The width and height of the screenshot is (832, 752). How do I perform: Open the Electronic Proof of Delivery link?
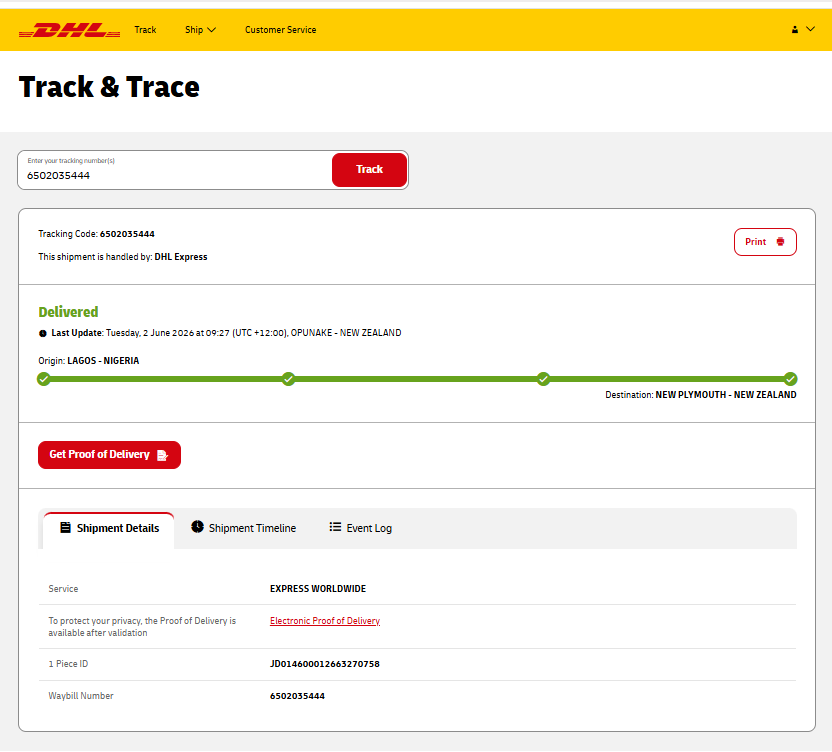point(325,621)
